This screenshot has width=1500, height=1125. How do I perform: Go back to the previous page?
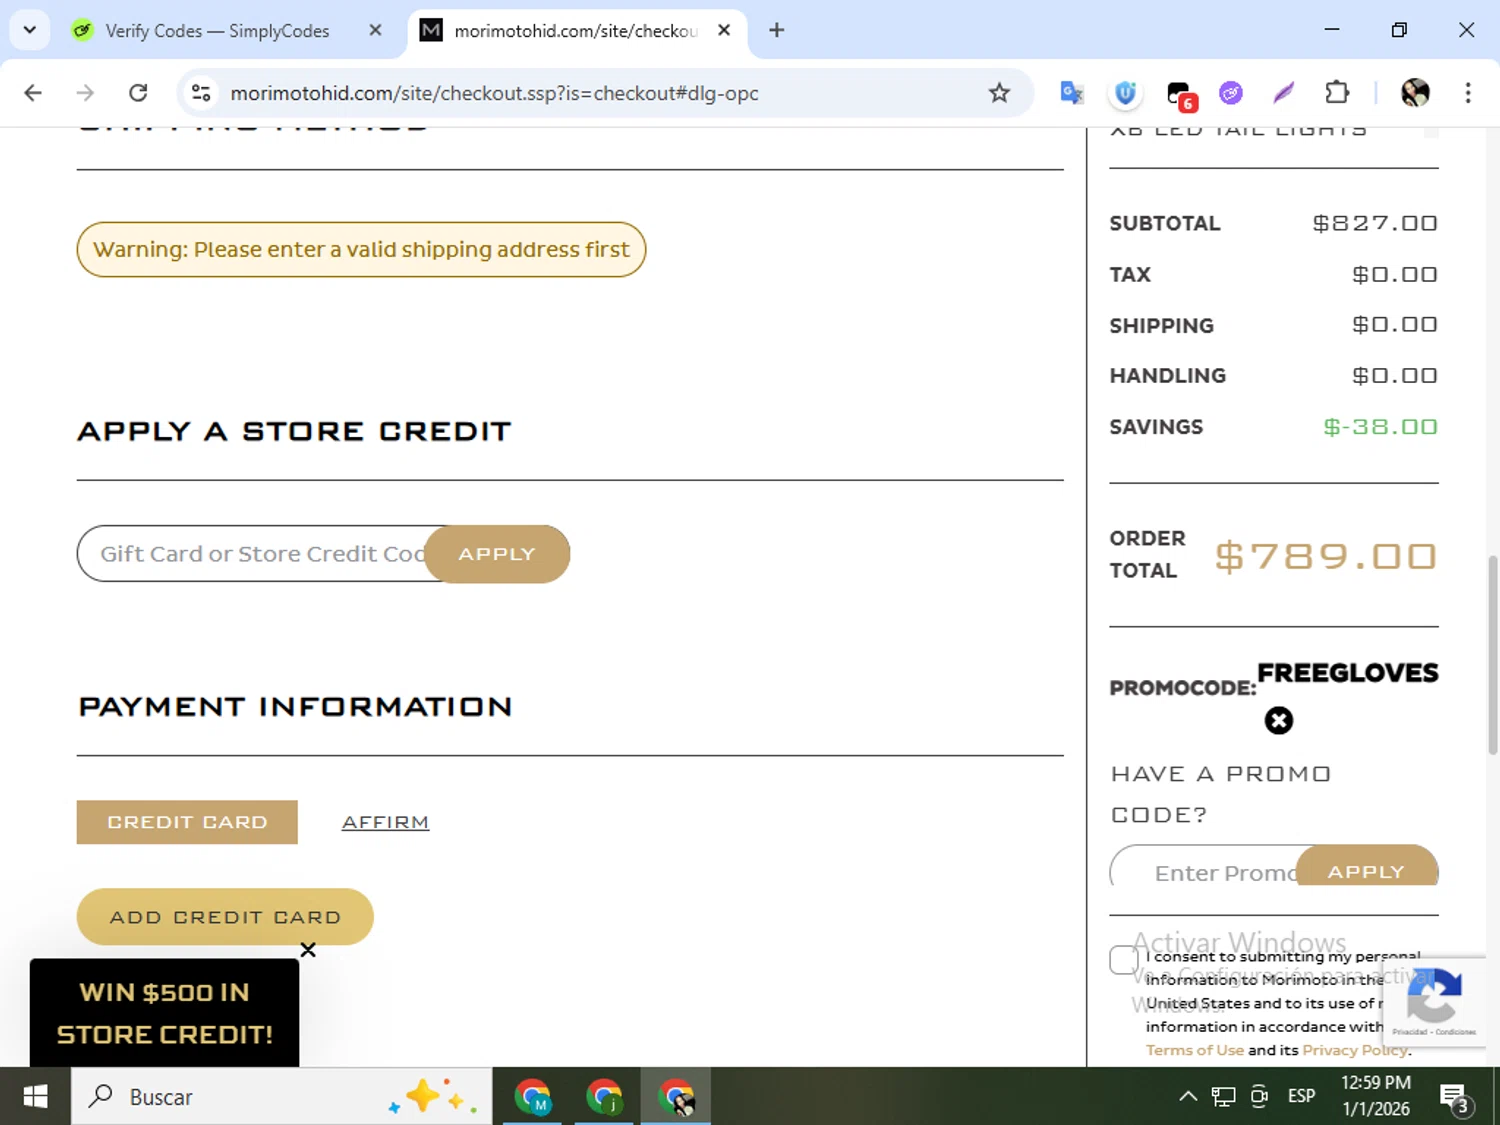33,93
